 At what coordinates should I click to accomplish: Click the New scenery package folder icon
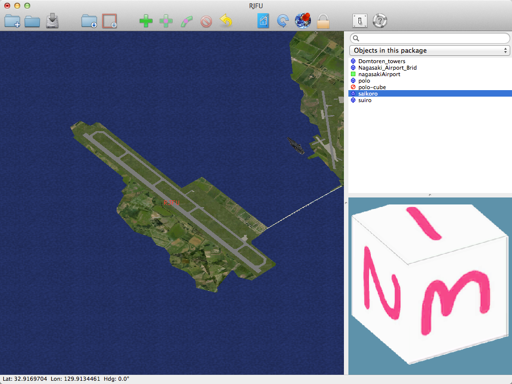point(12,21)
